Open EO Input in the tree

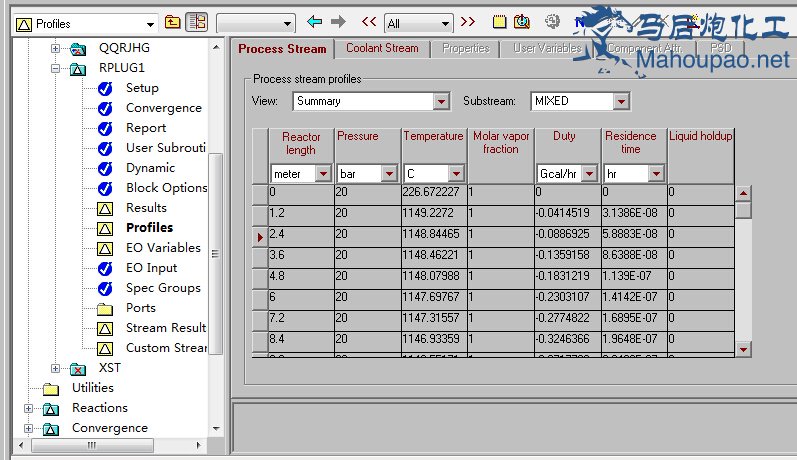click(x=151, y=268)
